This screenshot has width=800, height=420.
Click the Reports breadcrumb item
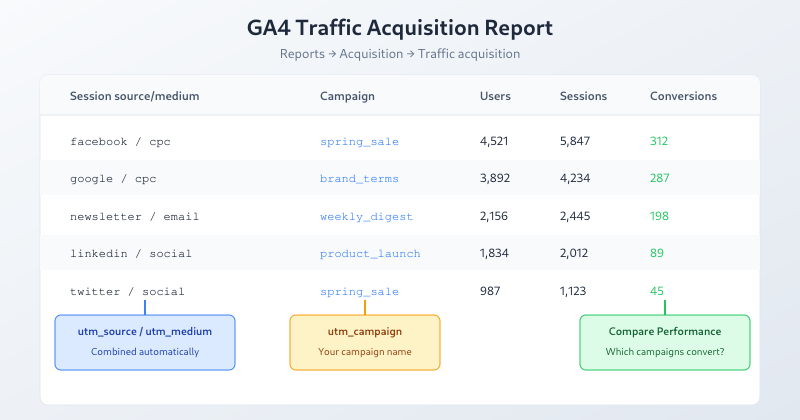pos(302,54)
